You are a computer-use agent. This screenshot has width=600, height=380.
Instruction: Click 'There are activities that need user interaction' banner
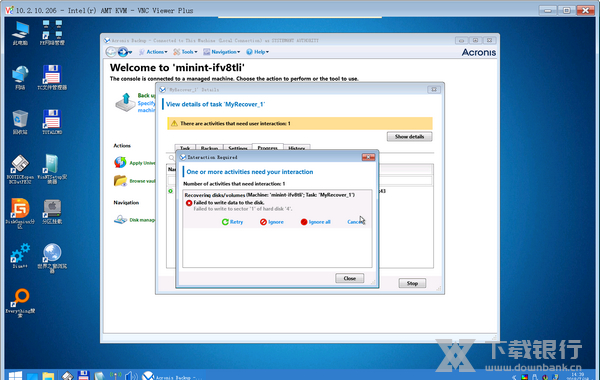point(300,124)
